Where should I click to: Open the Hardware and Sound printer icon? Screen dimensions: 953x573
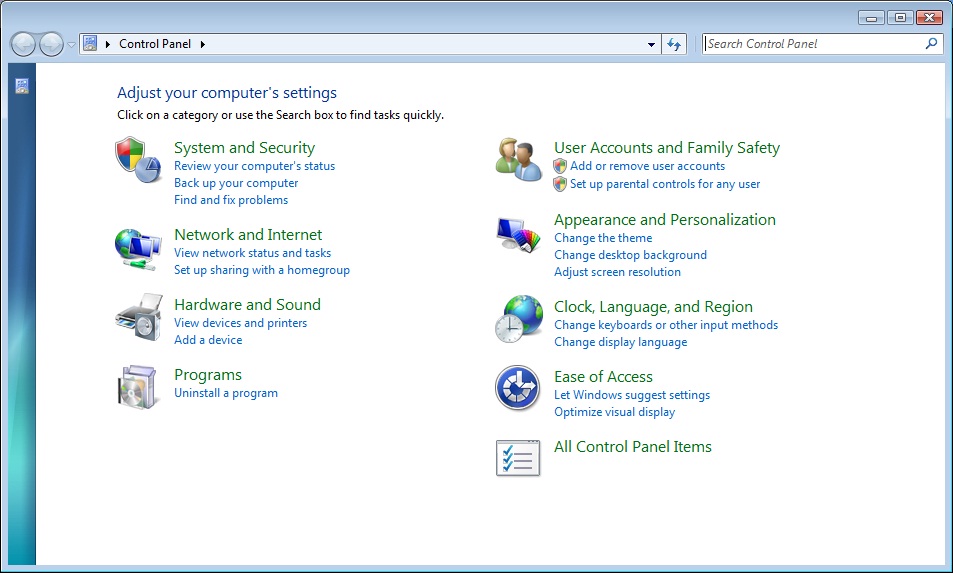pyautogui.click(x=139, y=317)
